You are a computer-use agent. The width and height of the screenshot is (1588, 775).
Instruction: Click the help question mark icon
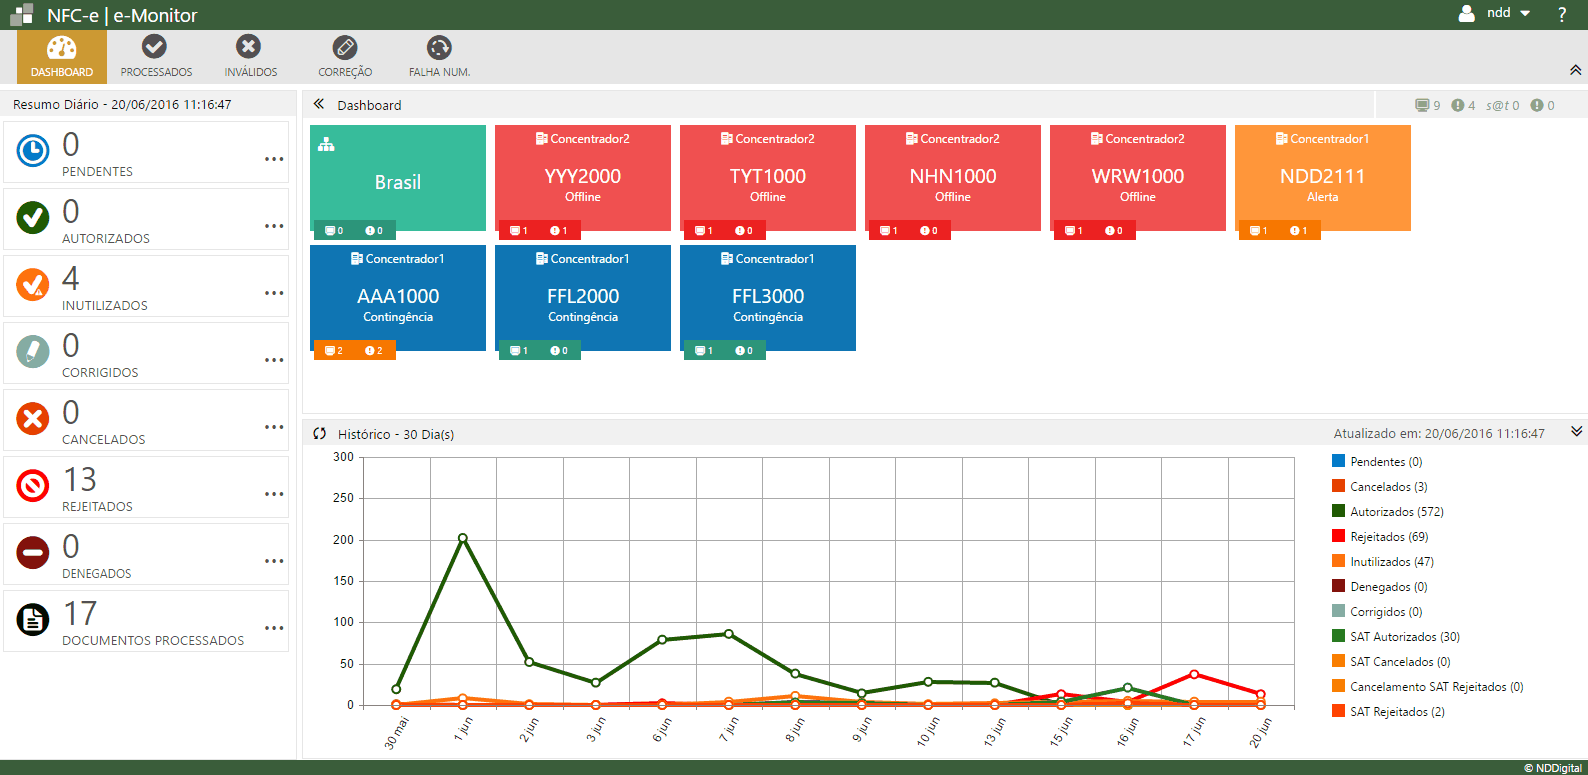[x=1562, y=14]
